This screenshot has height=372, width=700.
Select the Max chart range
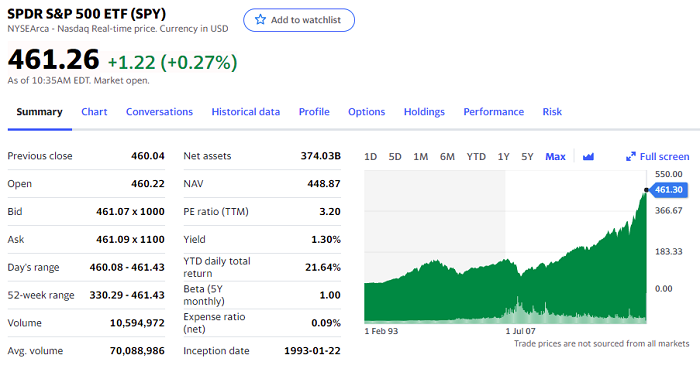555,157
